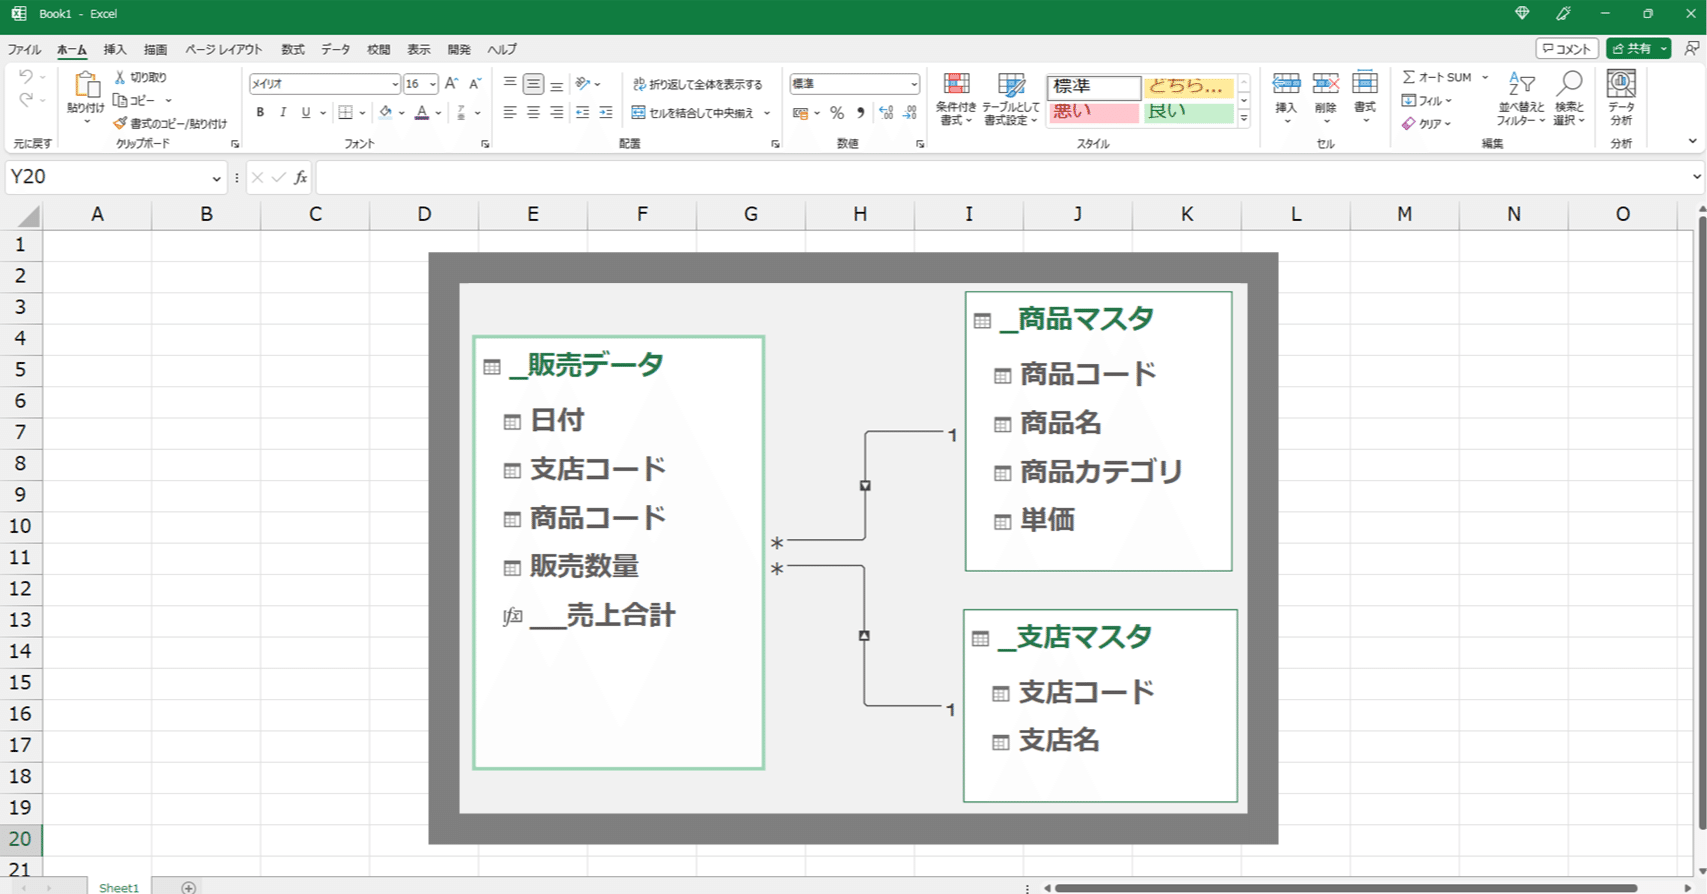Switch to the Insert (挿入) tab

click(x=115, y=49)
